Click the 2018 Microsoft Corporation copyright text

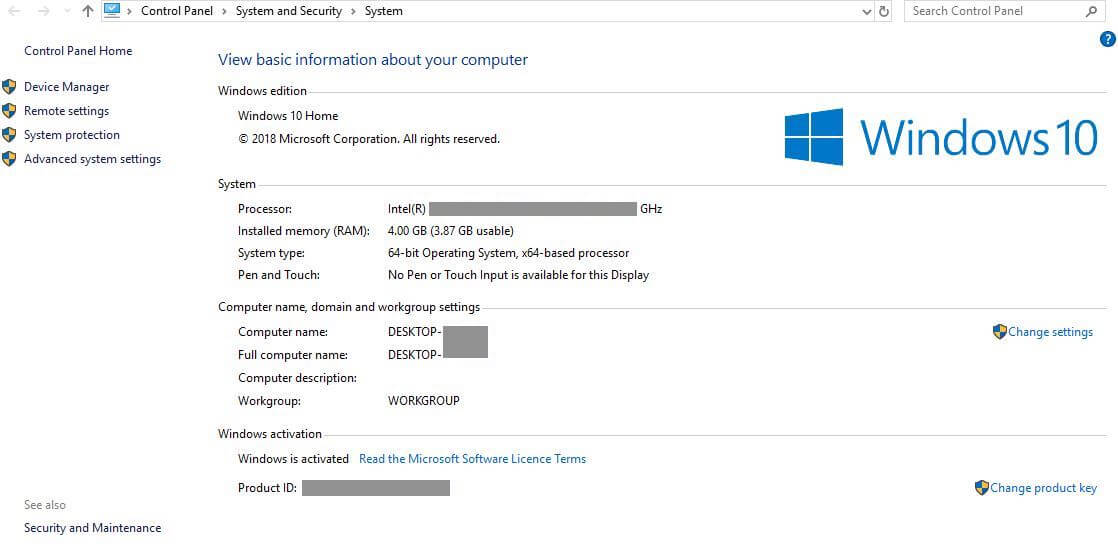click(x=369, y=139)
